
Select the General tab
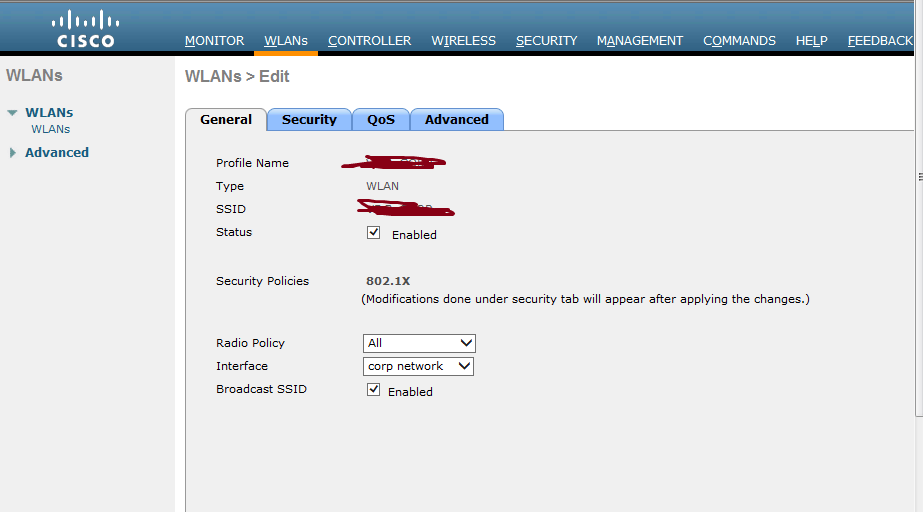click(226, 119)
